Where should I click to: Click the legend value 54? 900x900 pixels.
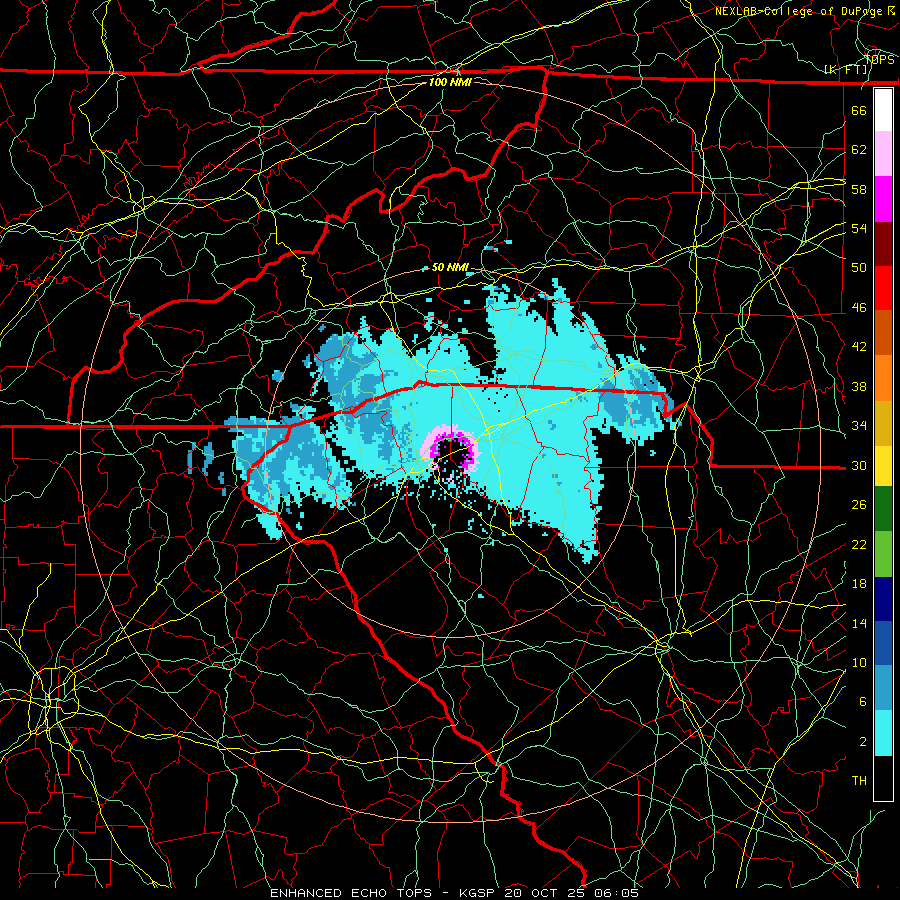tap(859, 228)
